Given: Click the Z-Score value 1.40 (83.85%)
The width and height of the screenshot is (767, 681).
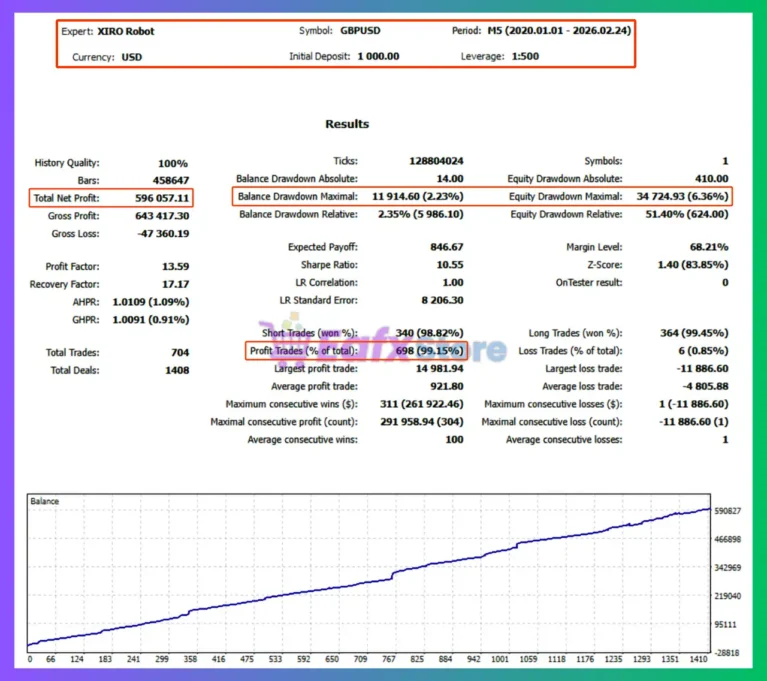Looking at the screenshot, I should click(x=686, y=265).
